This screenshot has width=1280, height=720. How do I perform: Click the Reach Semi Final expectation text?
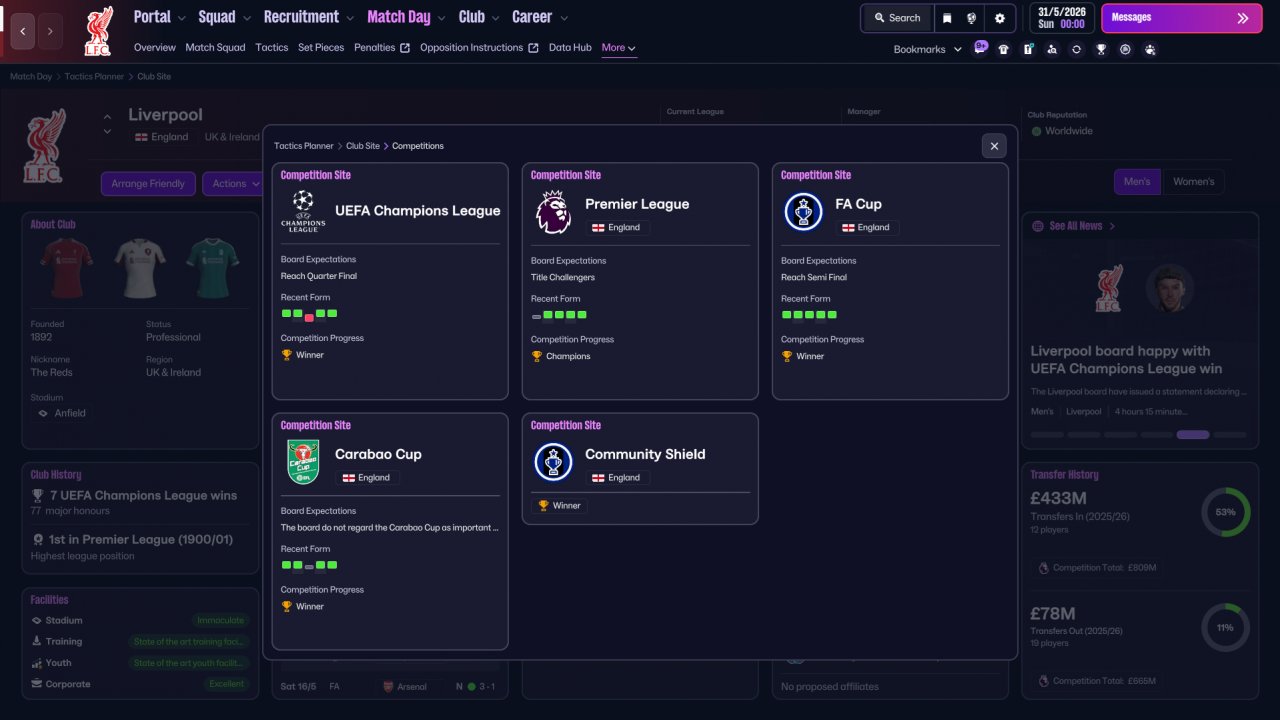point(814,277)
